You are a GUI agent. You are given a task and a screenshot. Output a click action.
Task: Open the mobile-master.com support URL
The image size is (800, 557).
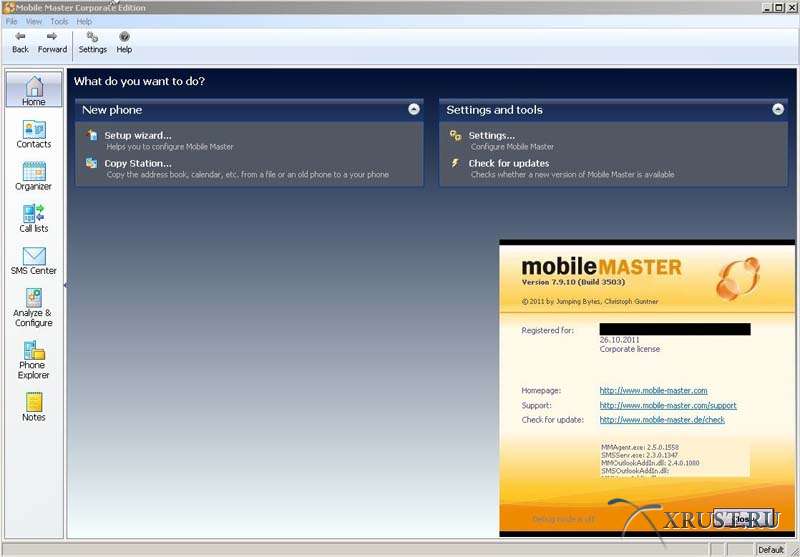668,405
